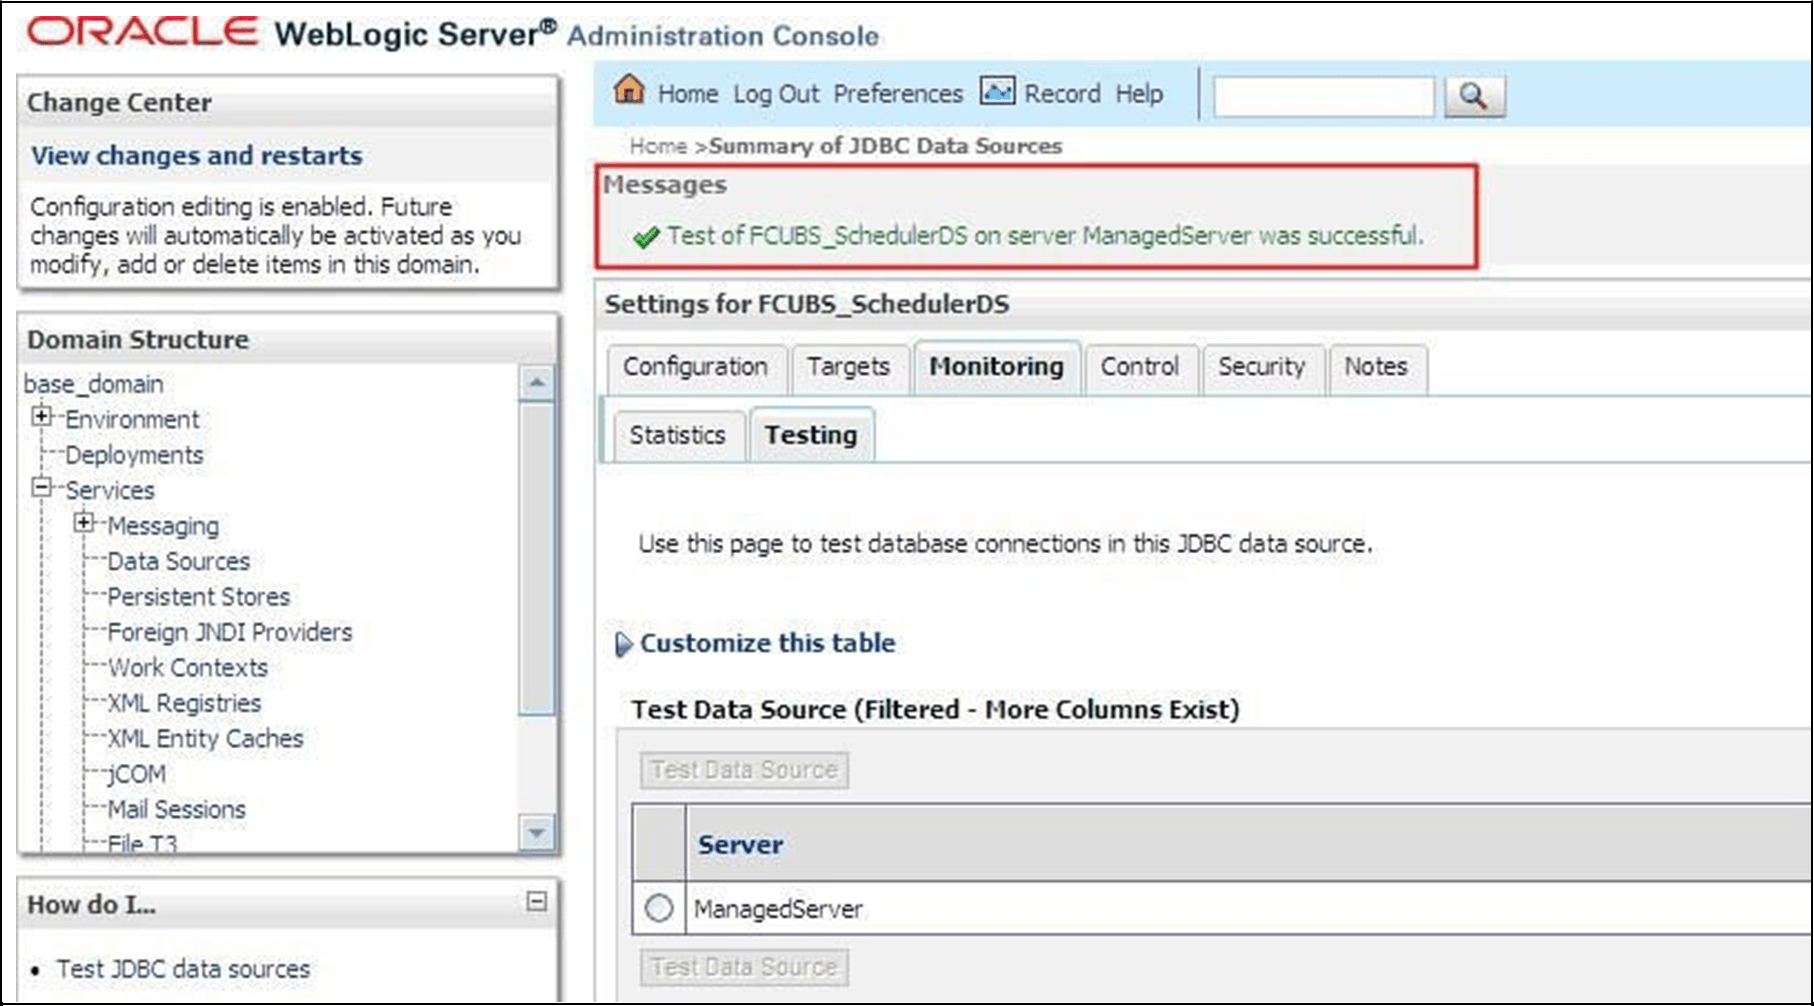The image size is (1814, 1006).
Task: Open the Help link
Action: click(1139, 94)
